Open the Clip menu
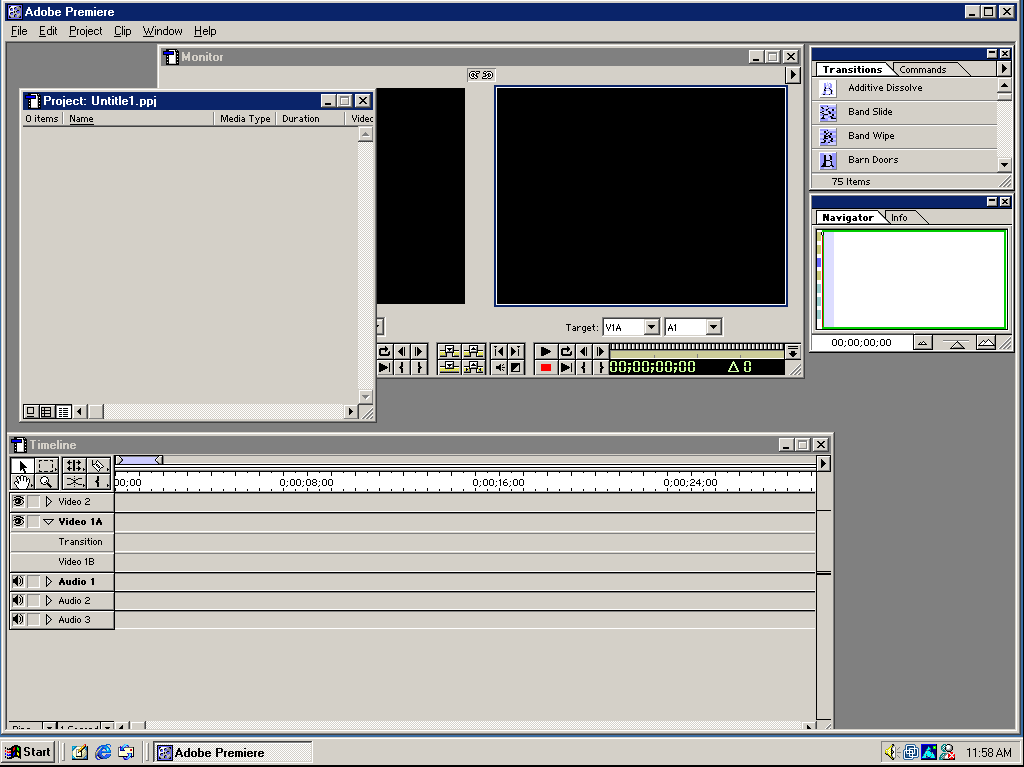1024x767 pixels. (122, 31)
